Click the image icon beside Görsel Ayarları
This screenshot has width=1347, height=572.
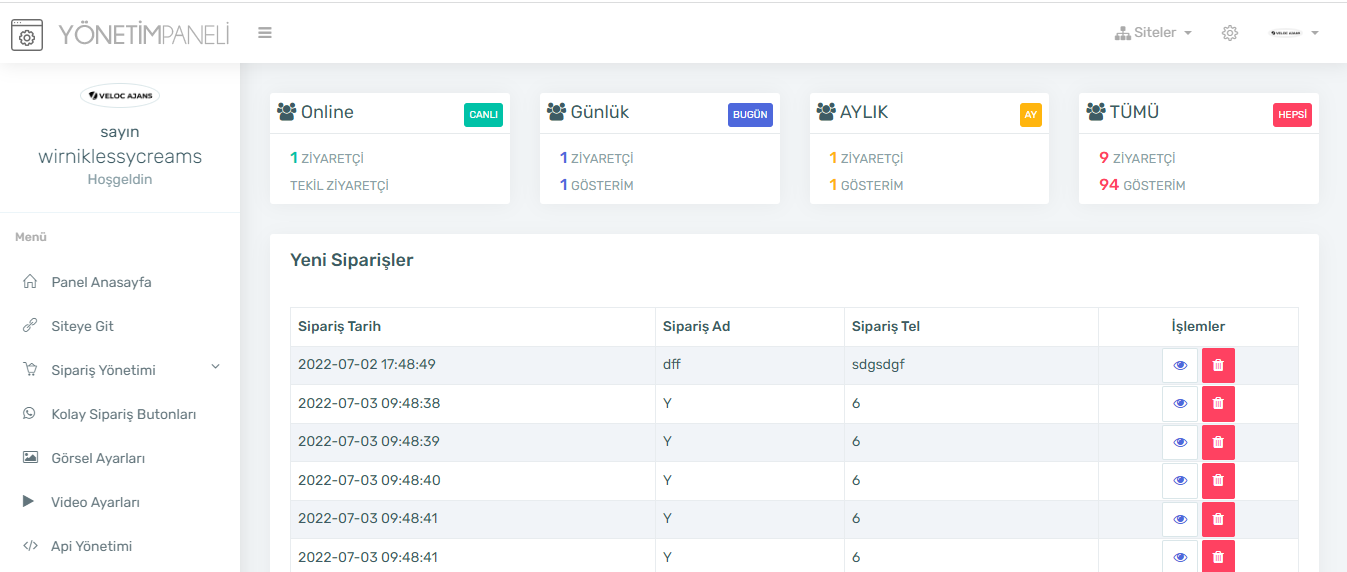click(x=30, y=457)
